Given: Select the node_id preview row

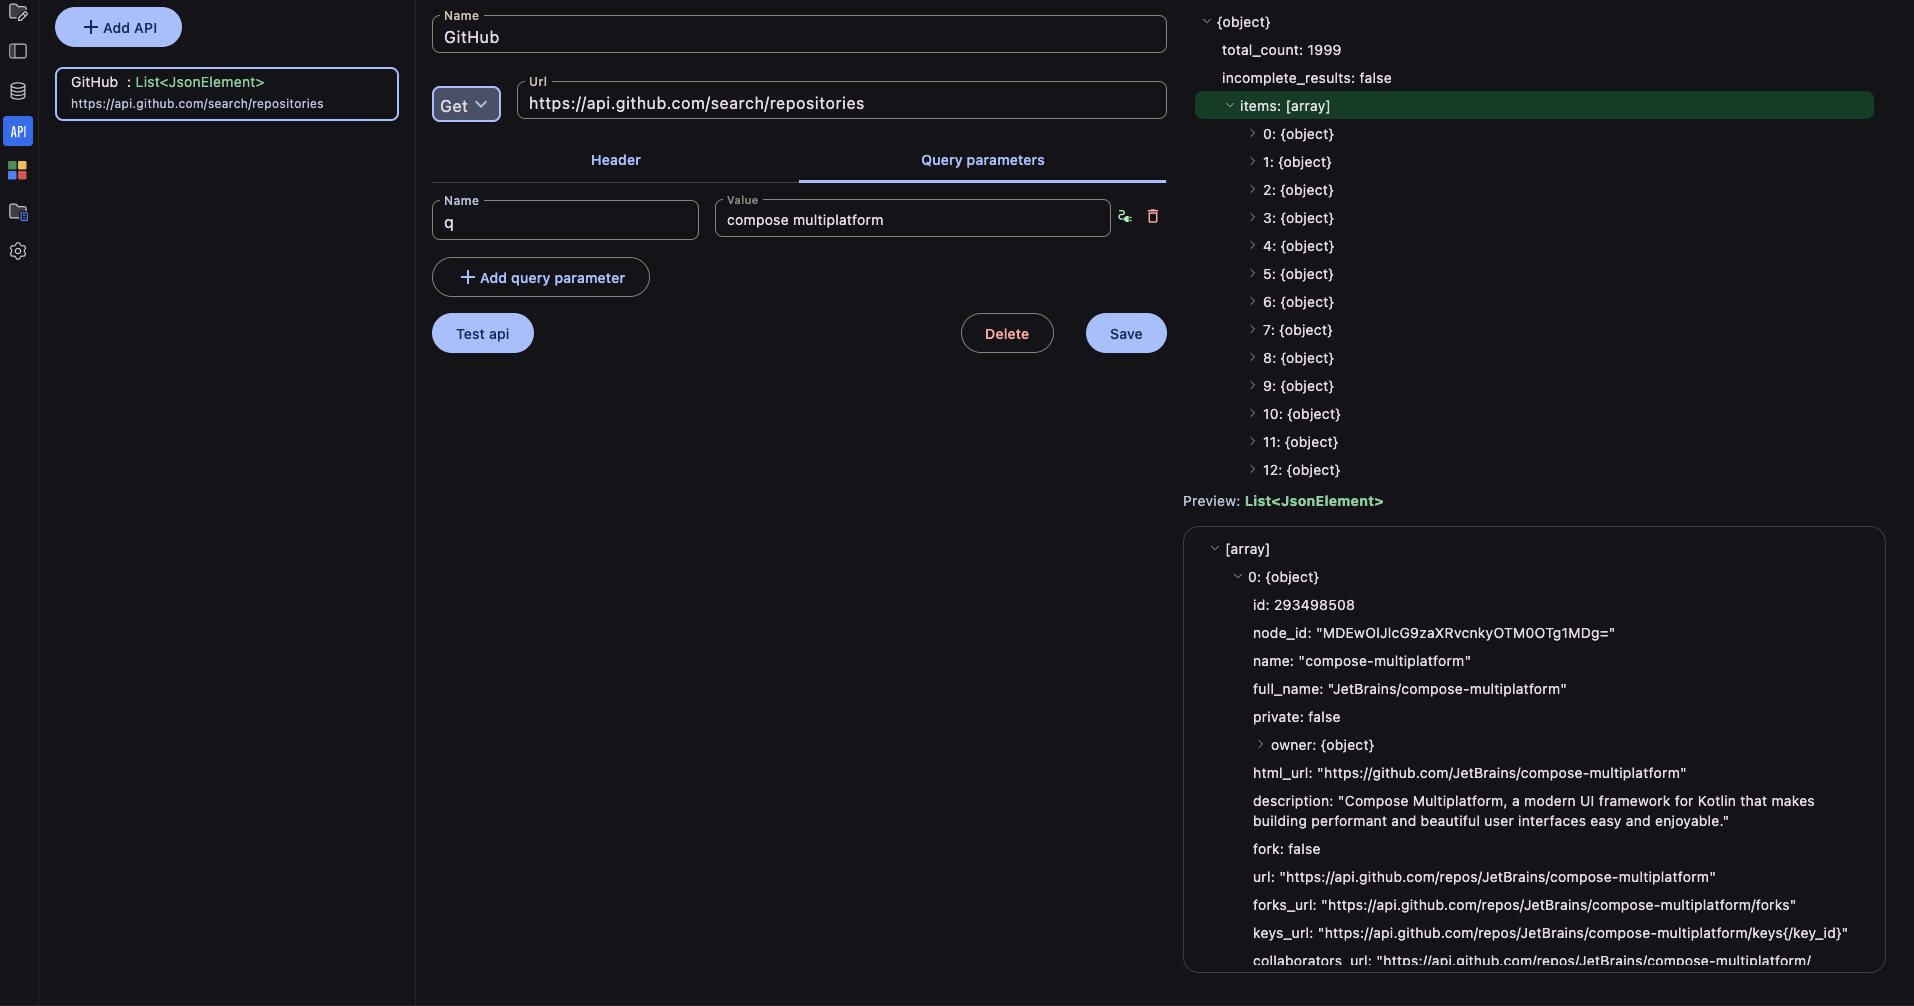Looking at the screenshot, I should tap(1433, 633).
